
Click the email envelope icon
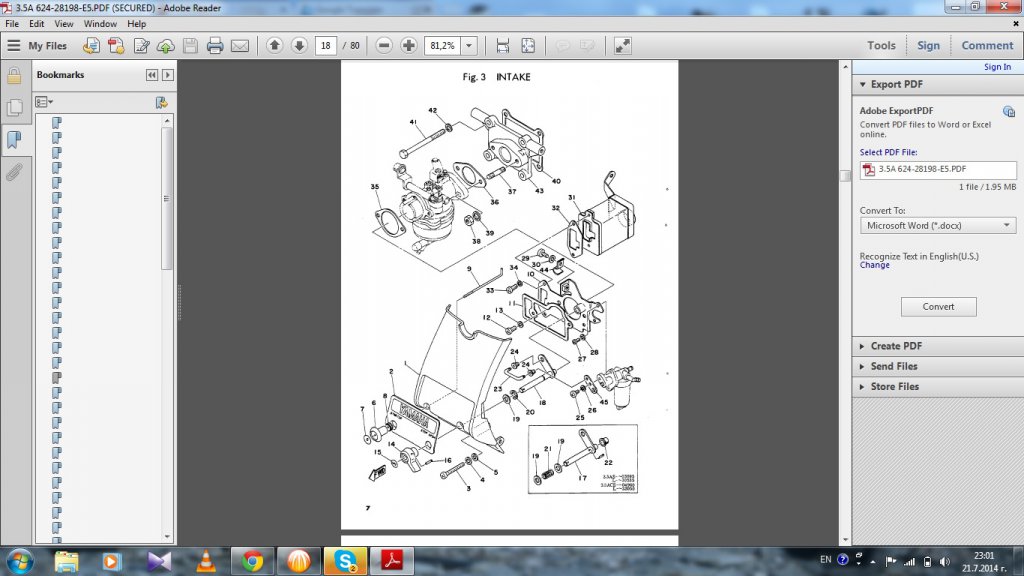(240, 46)
